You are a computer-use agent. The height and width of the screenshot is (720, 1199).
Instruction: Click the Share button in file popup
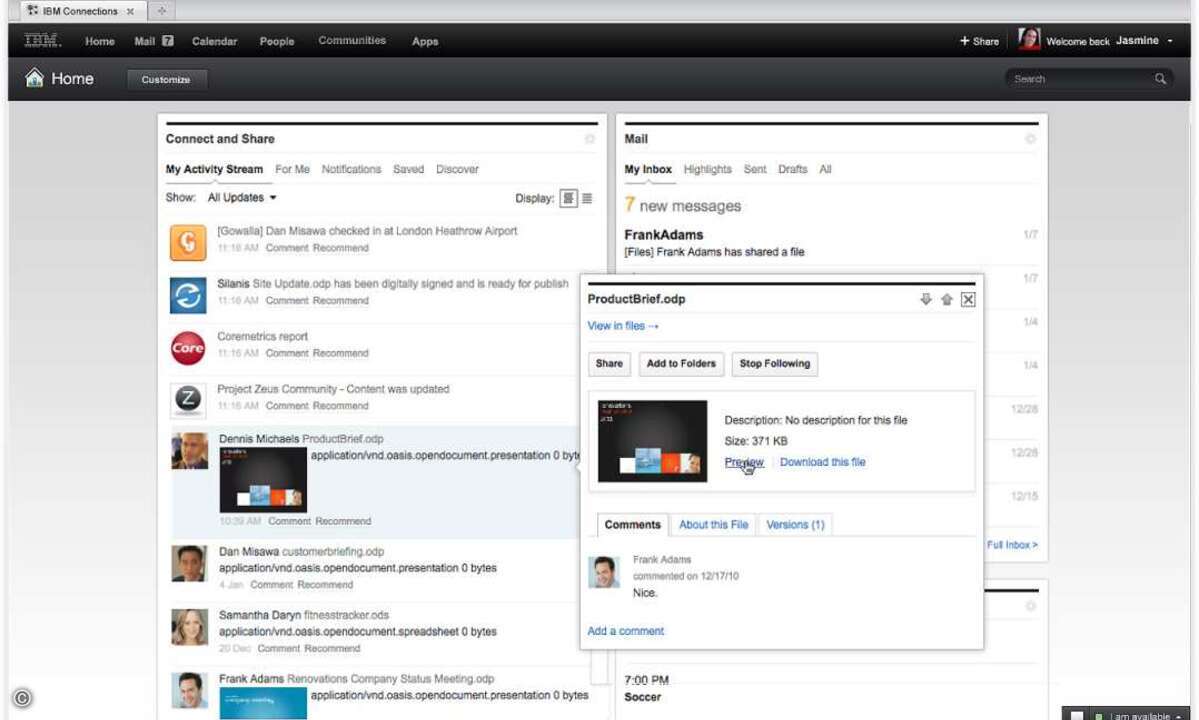pos(609,364)
